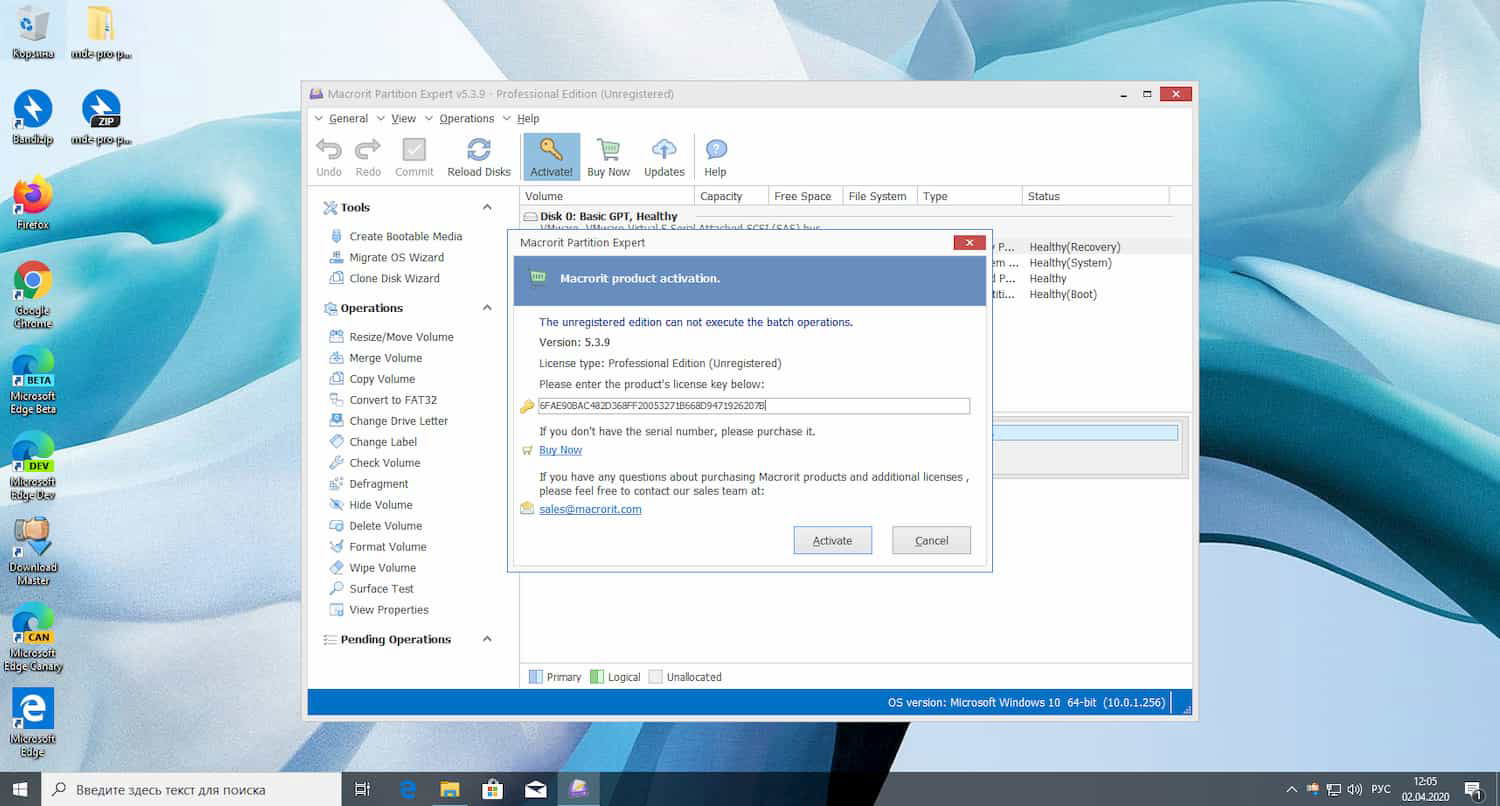1500x806 pixels.
Task: Select Change Drive Letter
Action: [x=398, y=421]
